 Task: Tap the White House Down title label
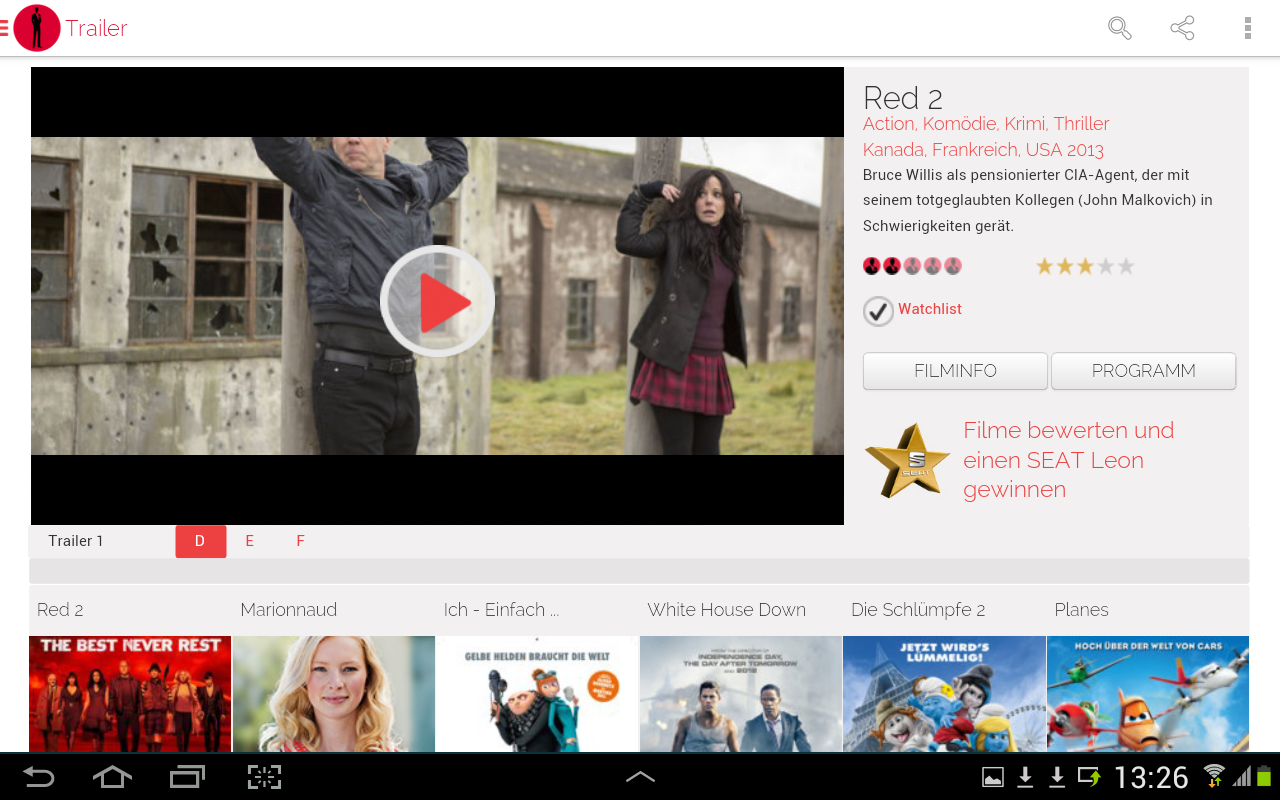pyautogui.click(x=726, y=610)
